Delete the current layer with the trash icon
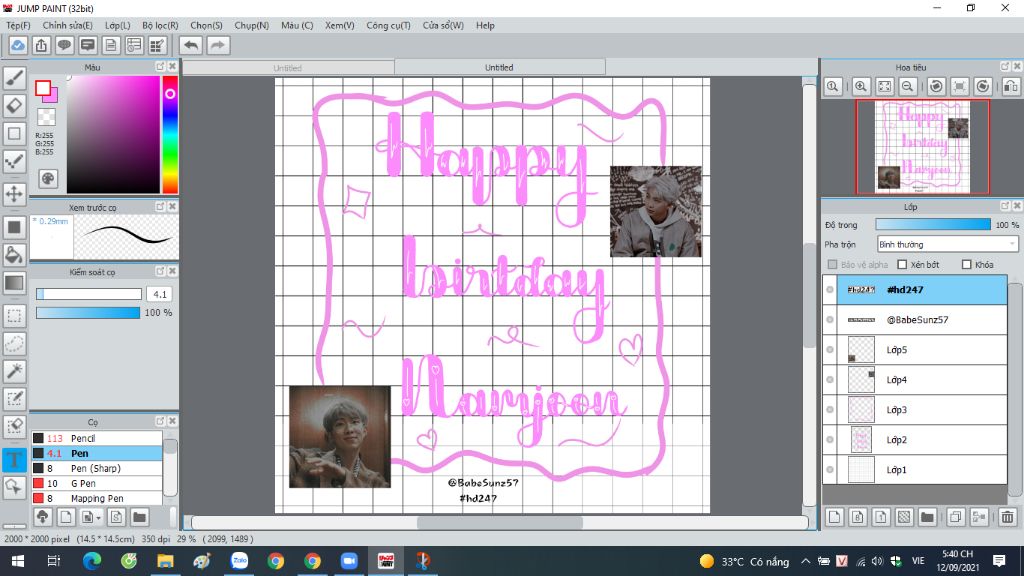The width and height of the screenshot is (1024, 576). 1007,517
